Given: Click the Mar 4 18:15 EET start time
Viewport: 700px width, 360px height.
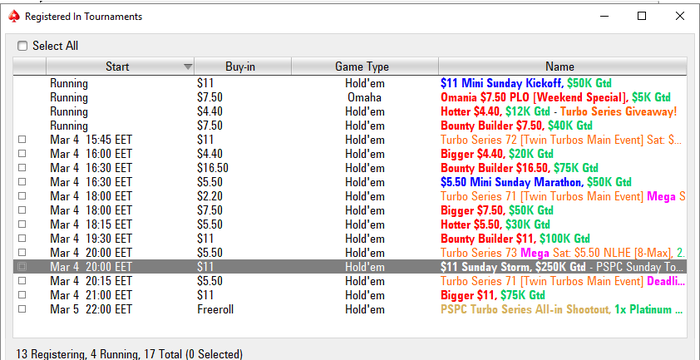Looking at the screenshot, I should 91,224.
